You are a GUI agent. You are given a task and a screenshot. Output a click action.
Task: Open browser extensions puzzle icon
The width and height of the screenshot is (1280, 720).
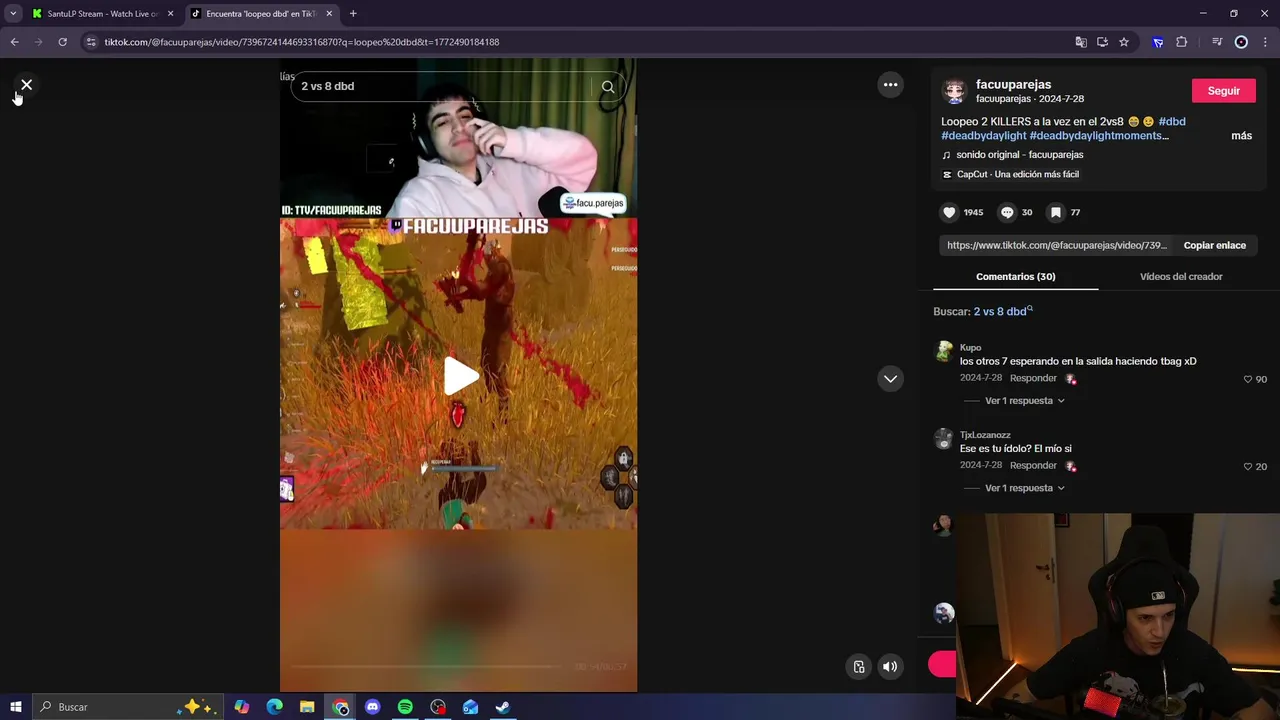(1181, 42)
